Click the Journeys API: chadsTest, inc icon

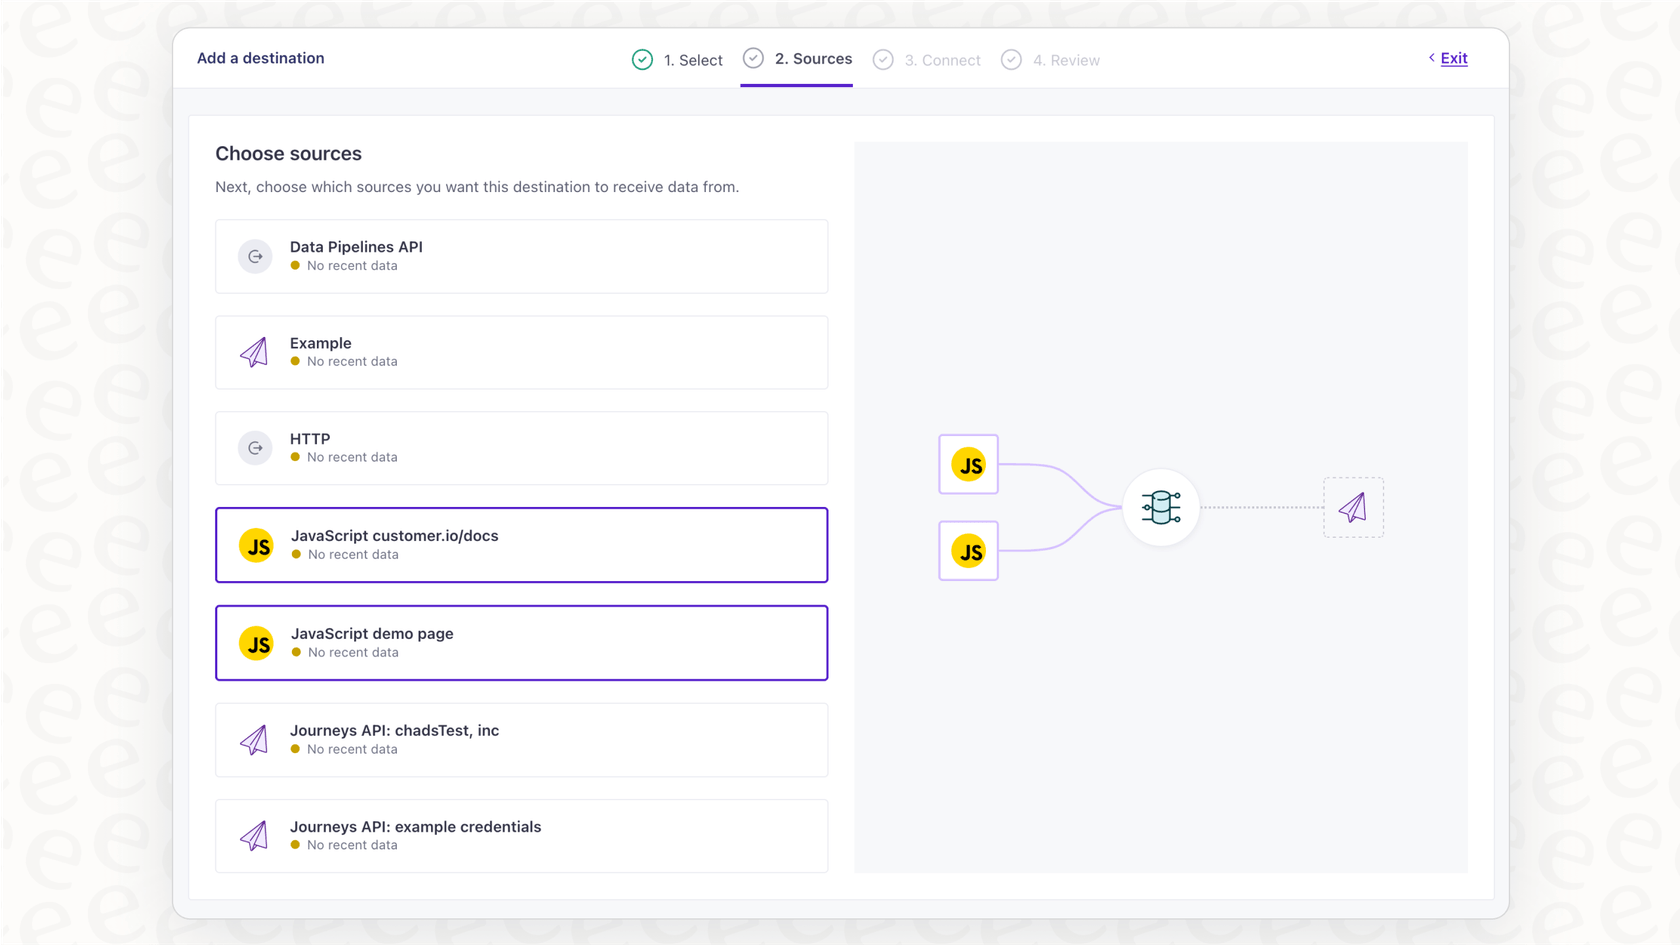click(255, 740)
